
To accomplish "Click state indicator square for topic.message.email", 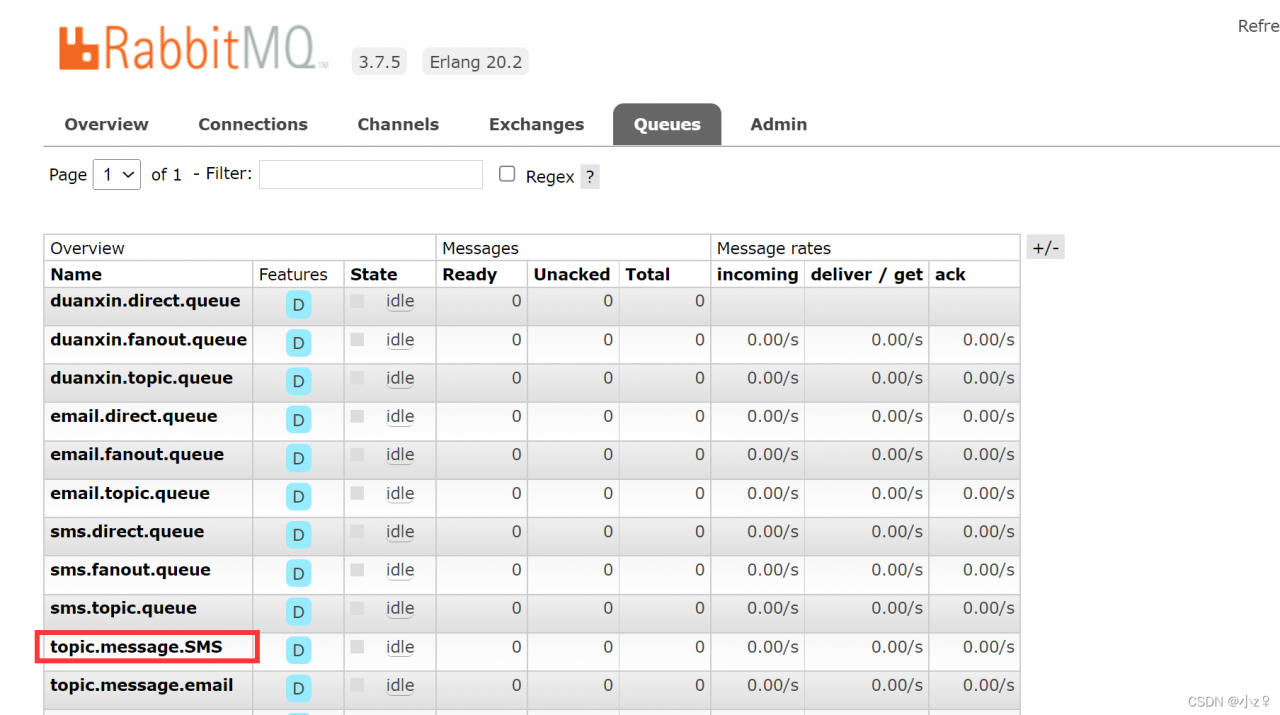I will [x=357, y=685].
